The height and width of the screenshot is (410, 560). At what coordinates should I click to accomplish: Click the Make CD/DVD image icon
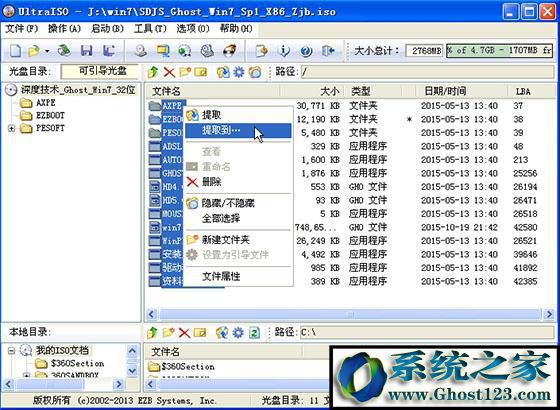(140, 51)
